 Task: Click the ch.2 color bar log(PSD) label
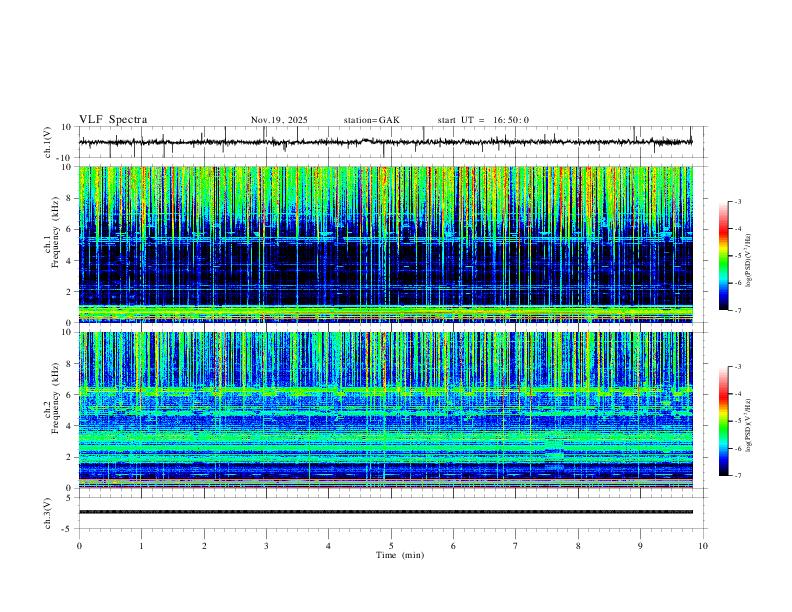[748, 425]
